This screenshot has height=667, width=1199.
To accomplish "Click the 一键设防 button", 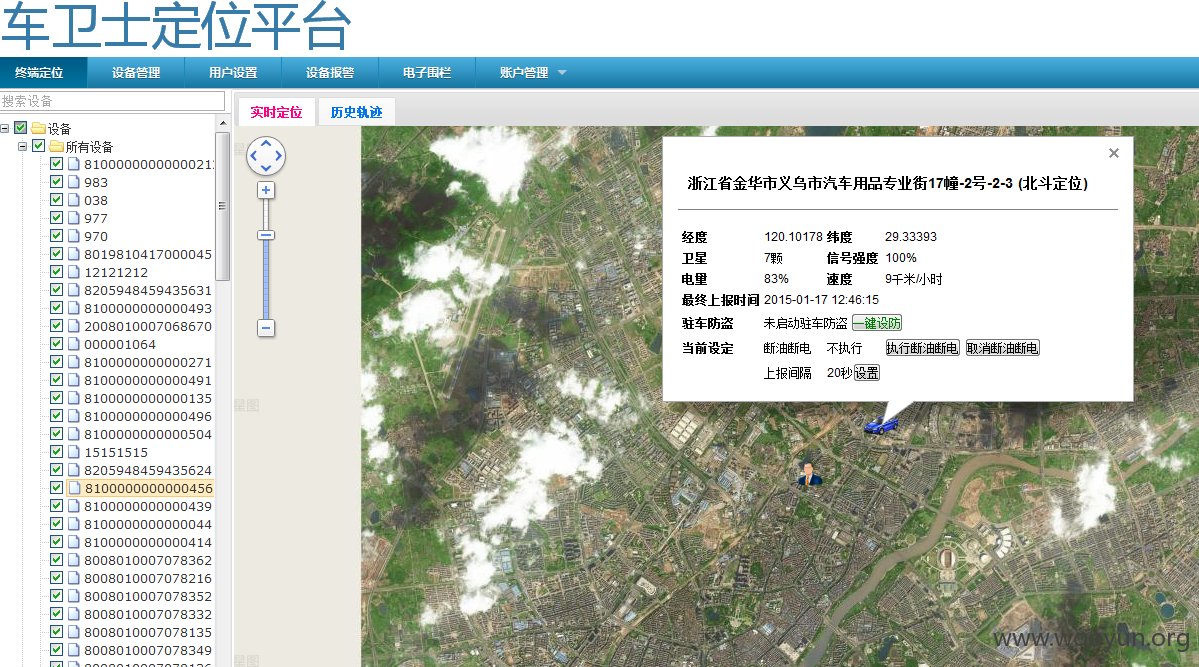I will (877, 323).
